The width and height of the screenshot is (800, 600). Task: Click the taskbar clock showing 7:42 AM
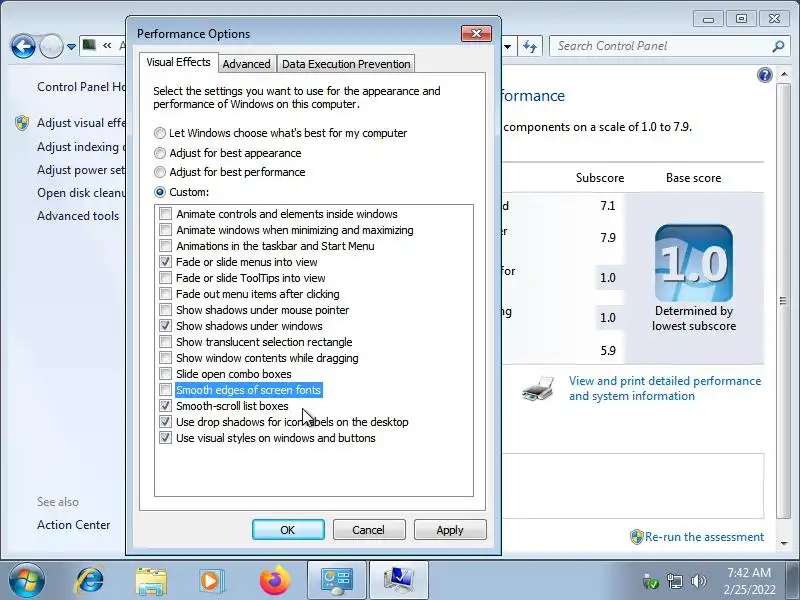pos(749,581)
